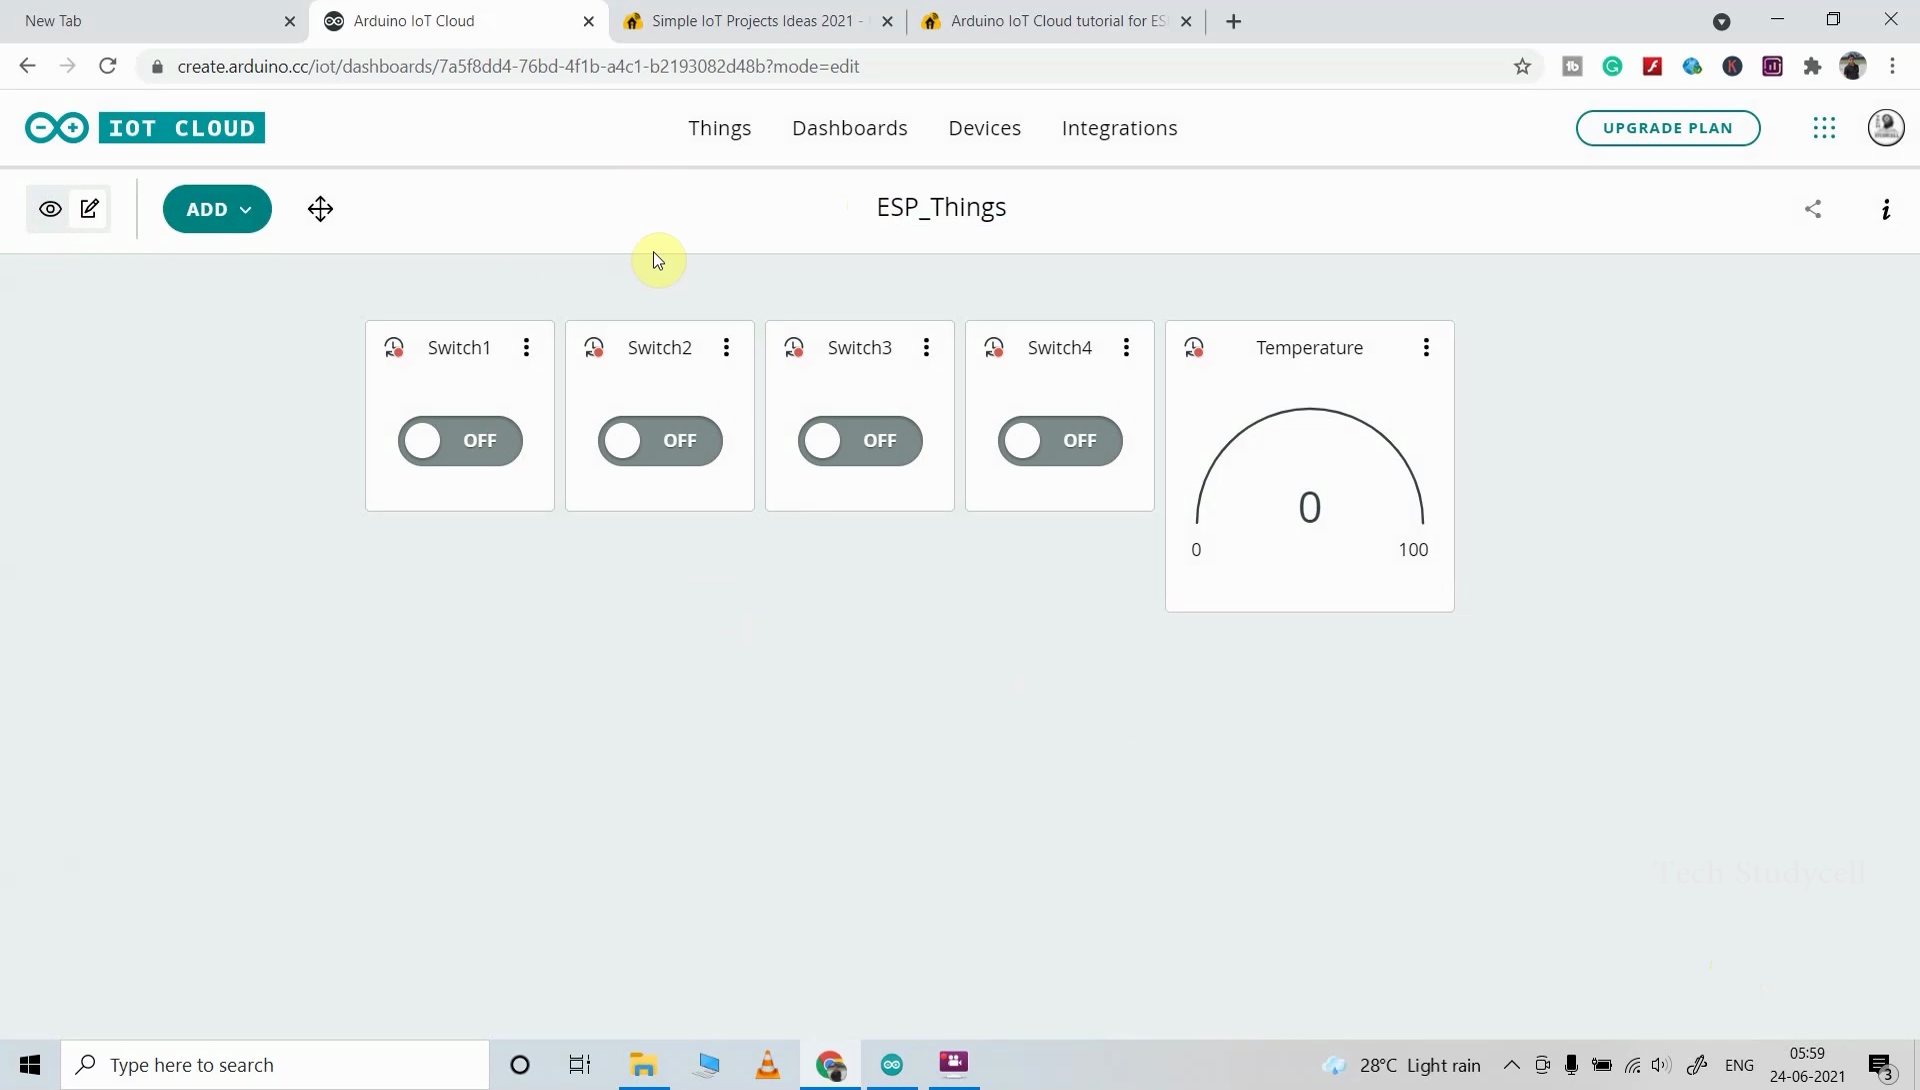
Task: Open the Things section
Action: click(719, 128)
